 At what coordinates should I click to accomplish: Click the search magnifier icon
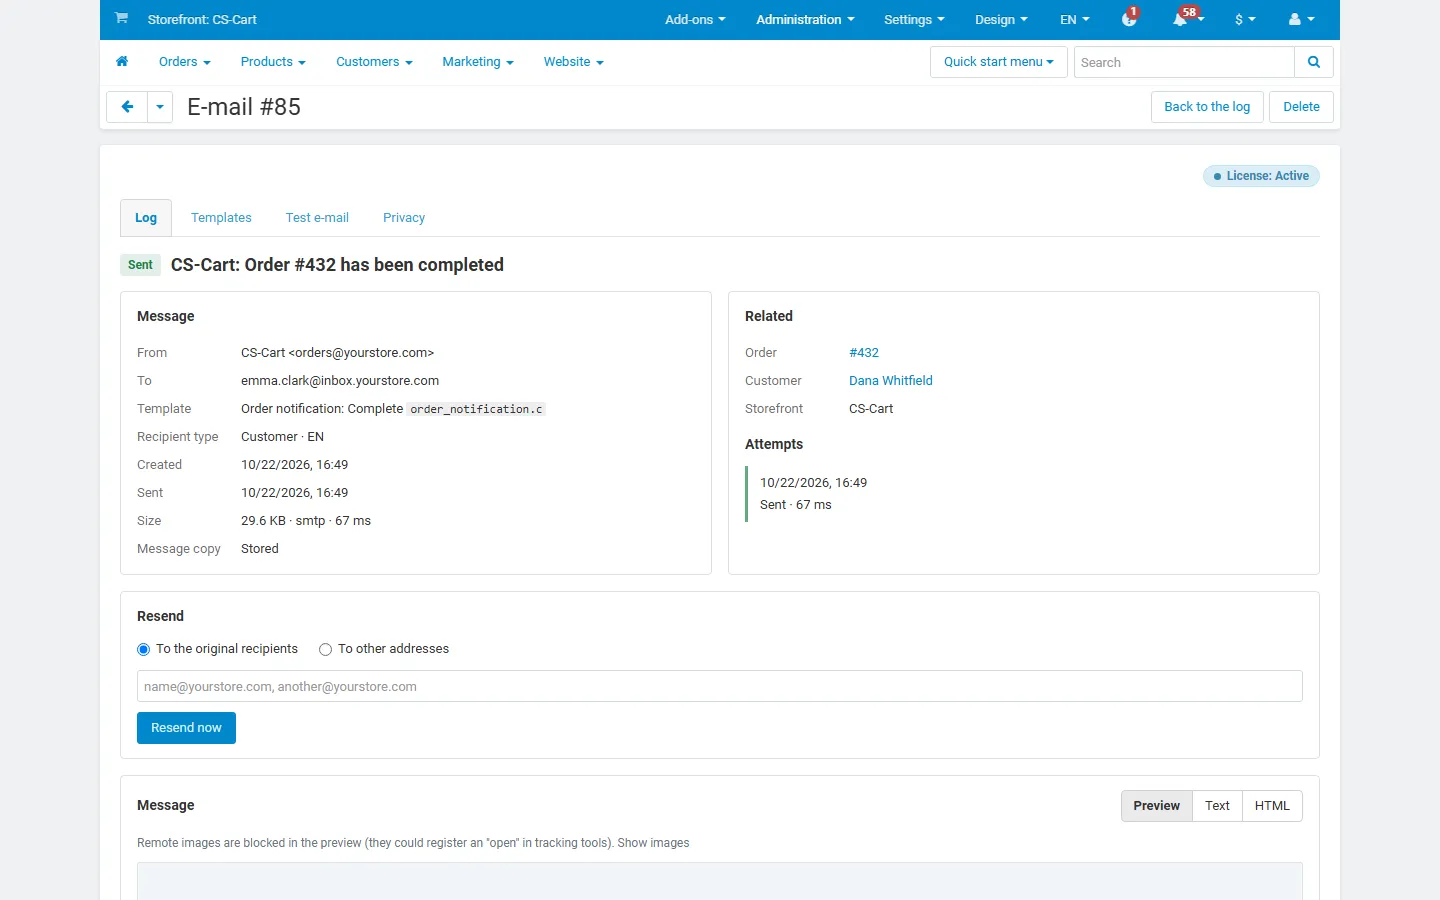(1314, 62)
